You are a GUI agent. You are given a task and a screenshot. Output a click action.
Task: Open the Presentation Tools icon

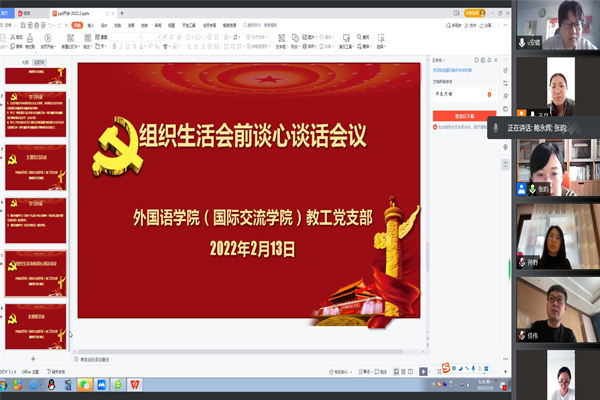[x=346, y=38]
